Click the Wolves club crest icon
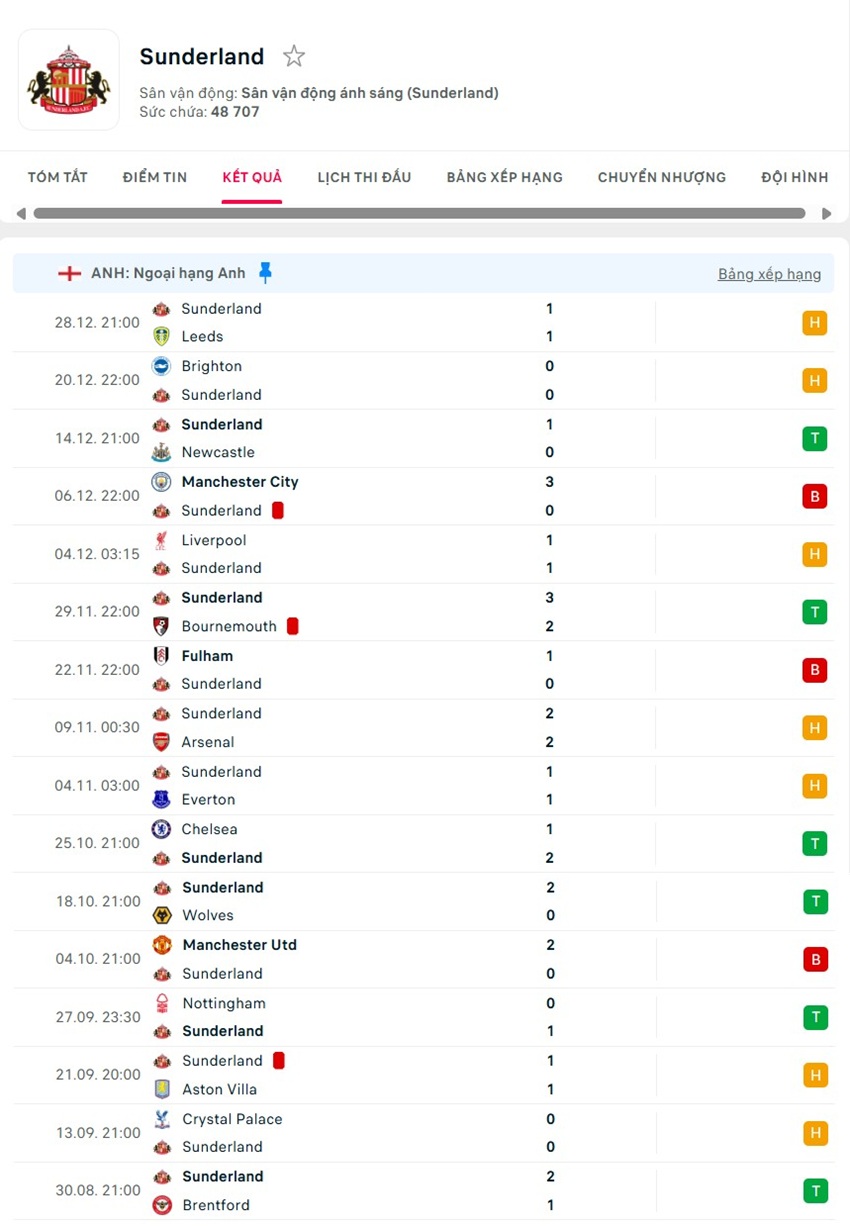 point(161,915)
